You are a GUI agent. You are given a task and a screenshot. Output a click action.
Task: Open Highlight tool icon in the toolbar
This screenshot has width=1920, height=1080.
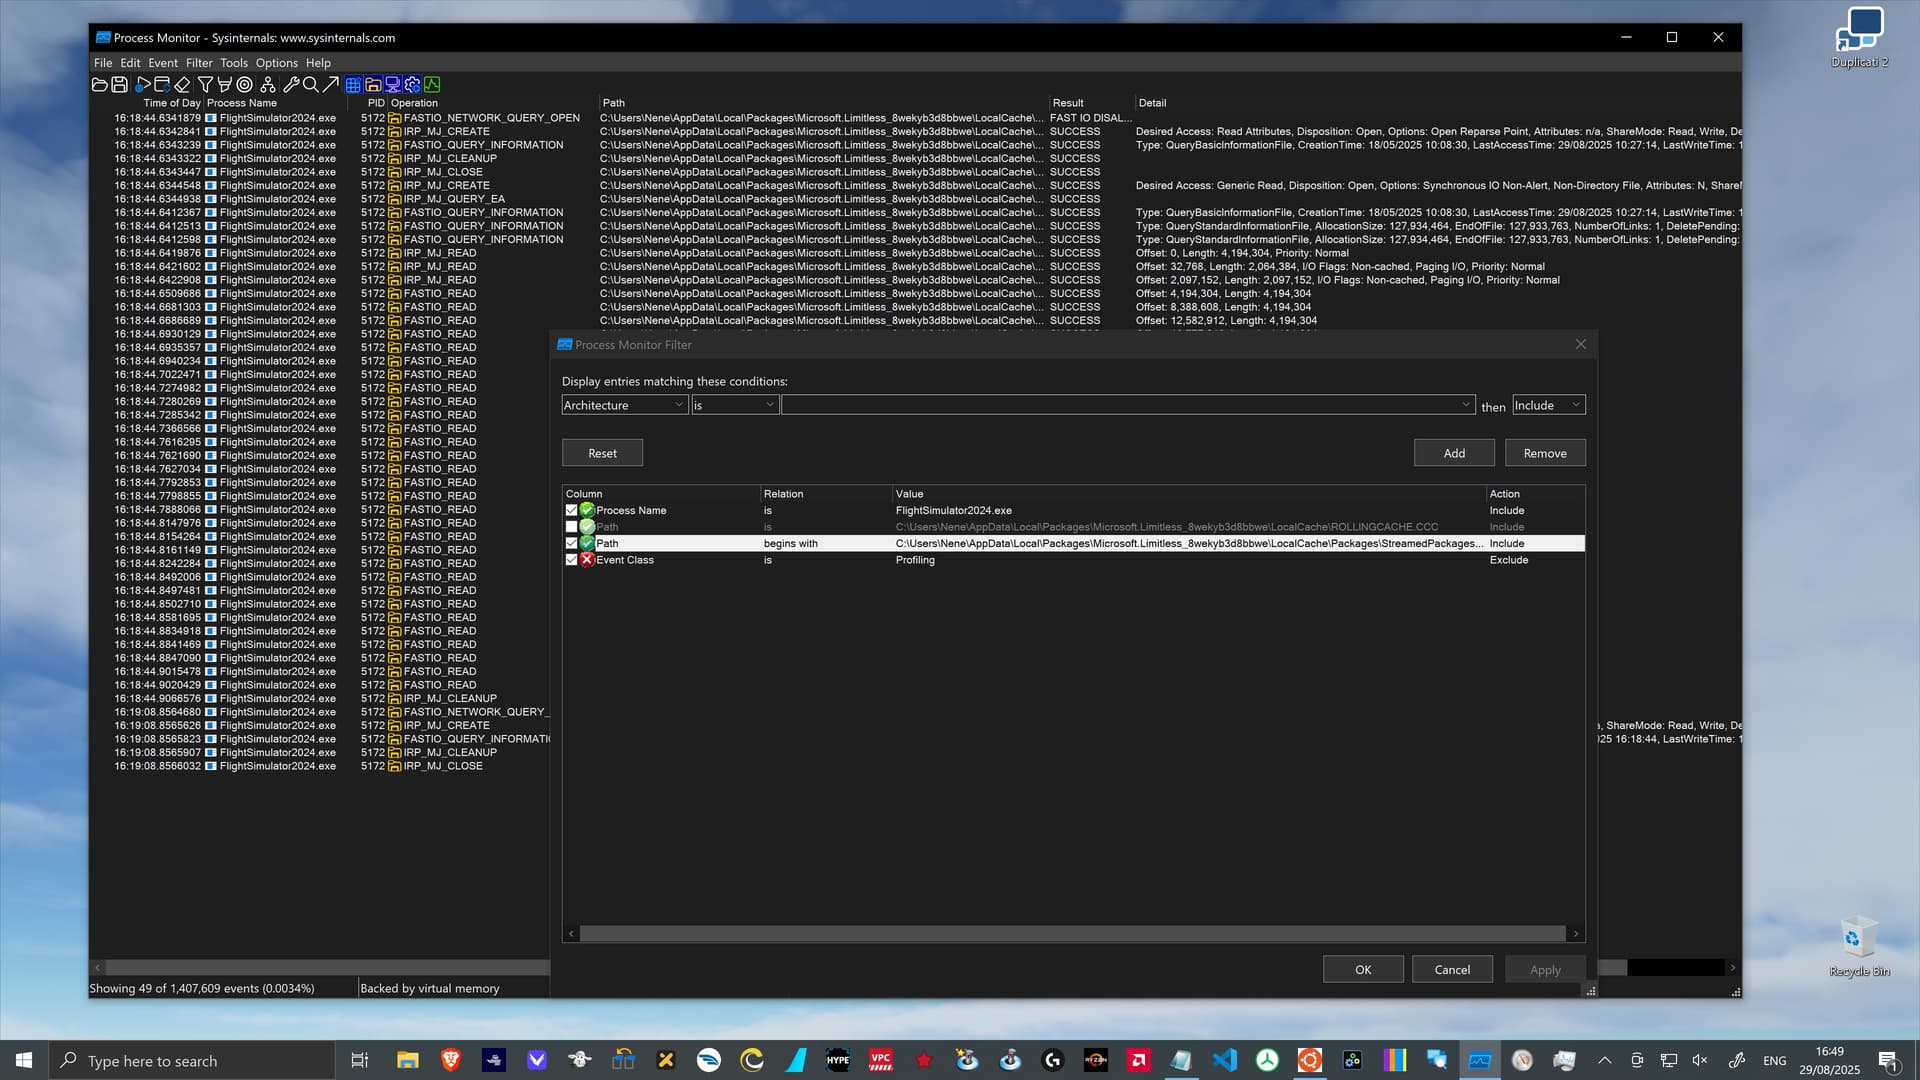pos(225,85)
